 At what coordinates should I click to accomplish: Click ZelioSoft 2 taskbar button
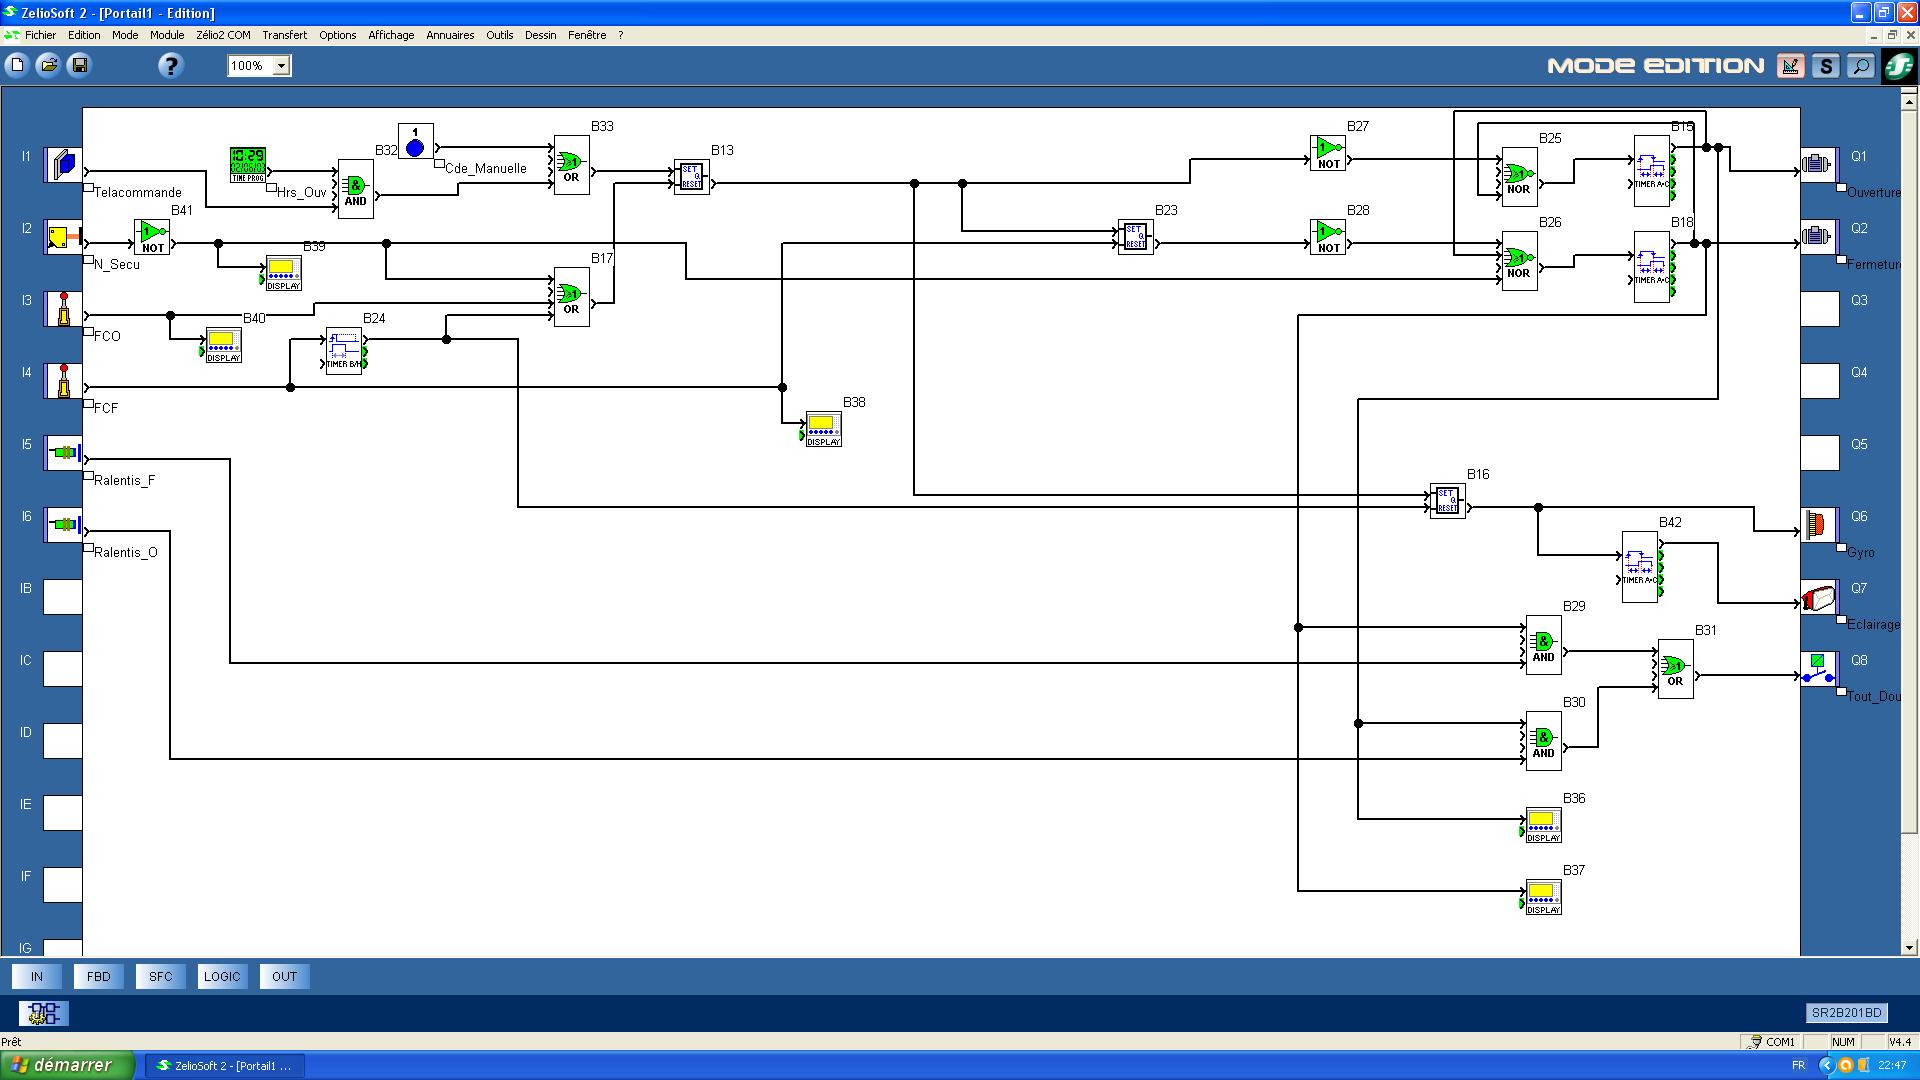click(224, 1066)
